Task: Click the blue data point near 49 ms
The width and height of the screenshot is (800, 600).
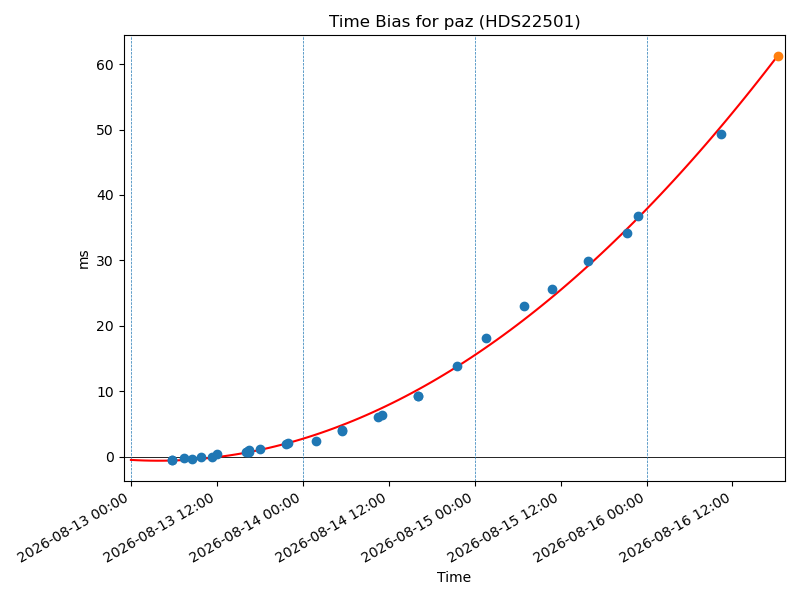Action: tap(721, 135)
